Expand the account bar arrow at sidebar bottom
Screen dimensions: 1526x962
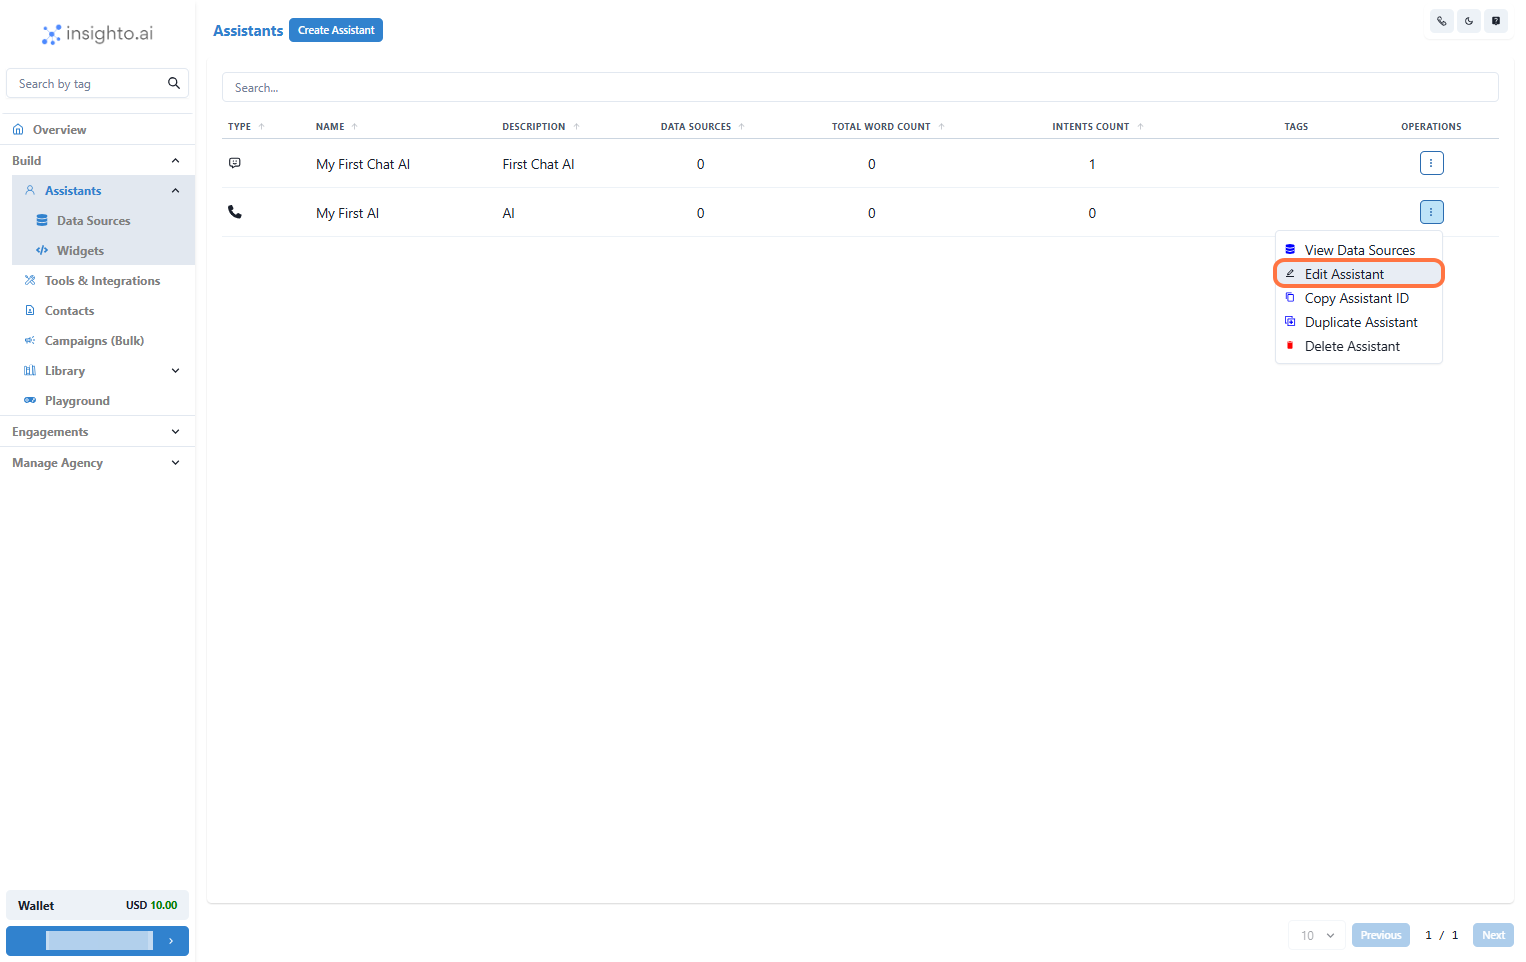(171, 940)
